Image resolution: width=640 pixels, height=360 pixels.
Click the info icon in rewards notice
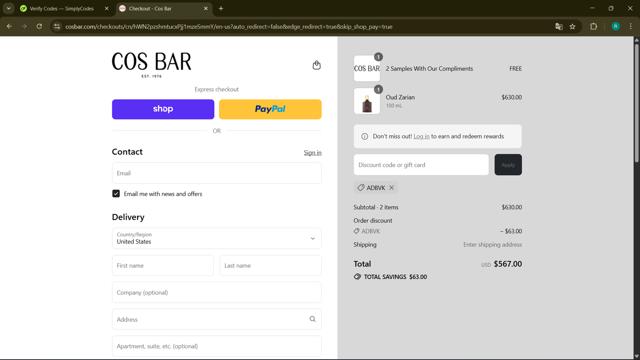click(364, 136)
